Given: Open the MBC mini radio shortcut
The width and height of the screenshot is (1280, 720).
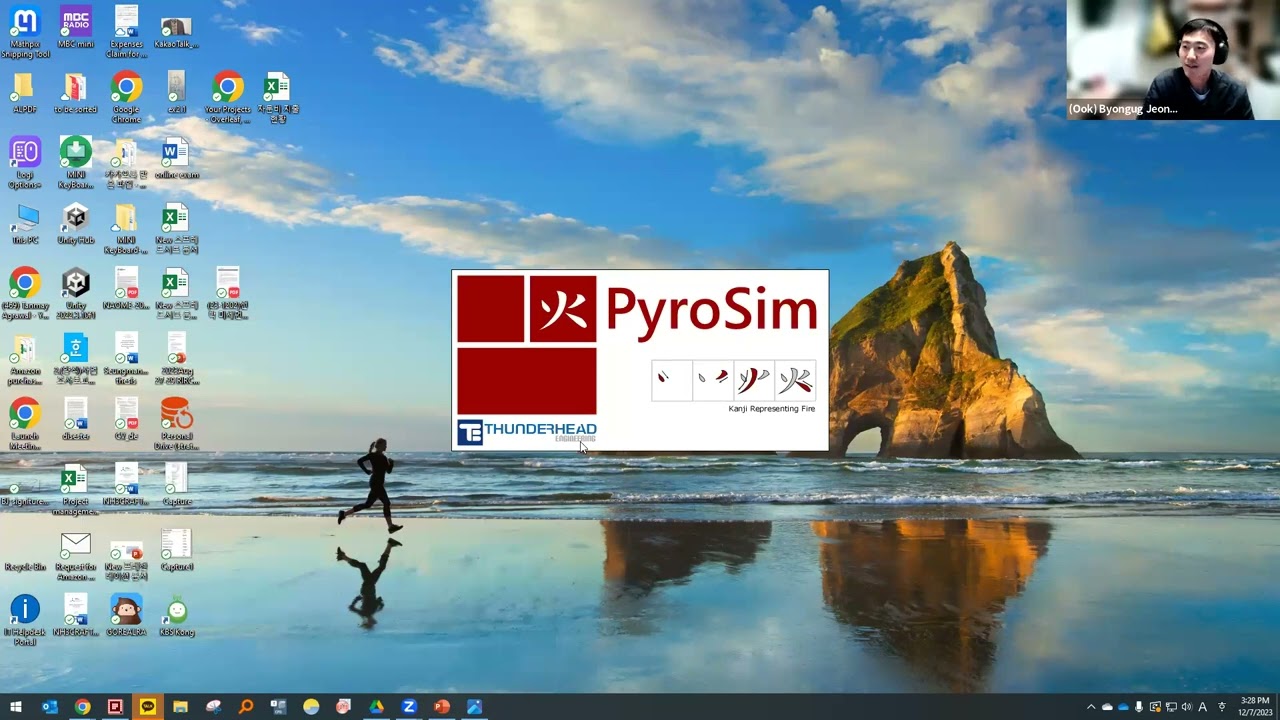Looking at the screenshot, I should click(76, 27).
